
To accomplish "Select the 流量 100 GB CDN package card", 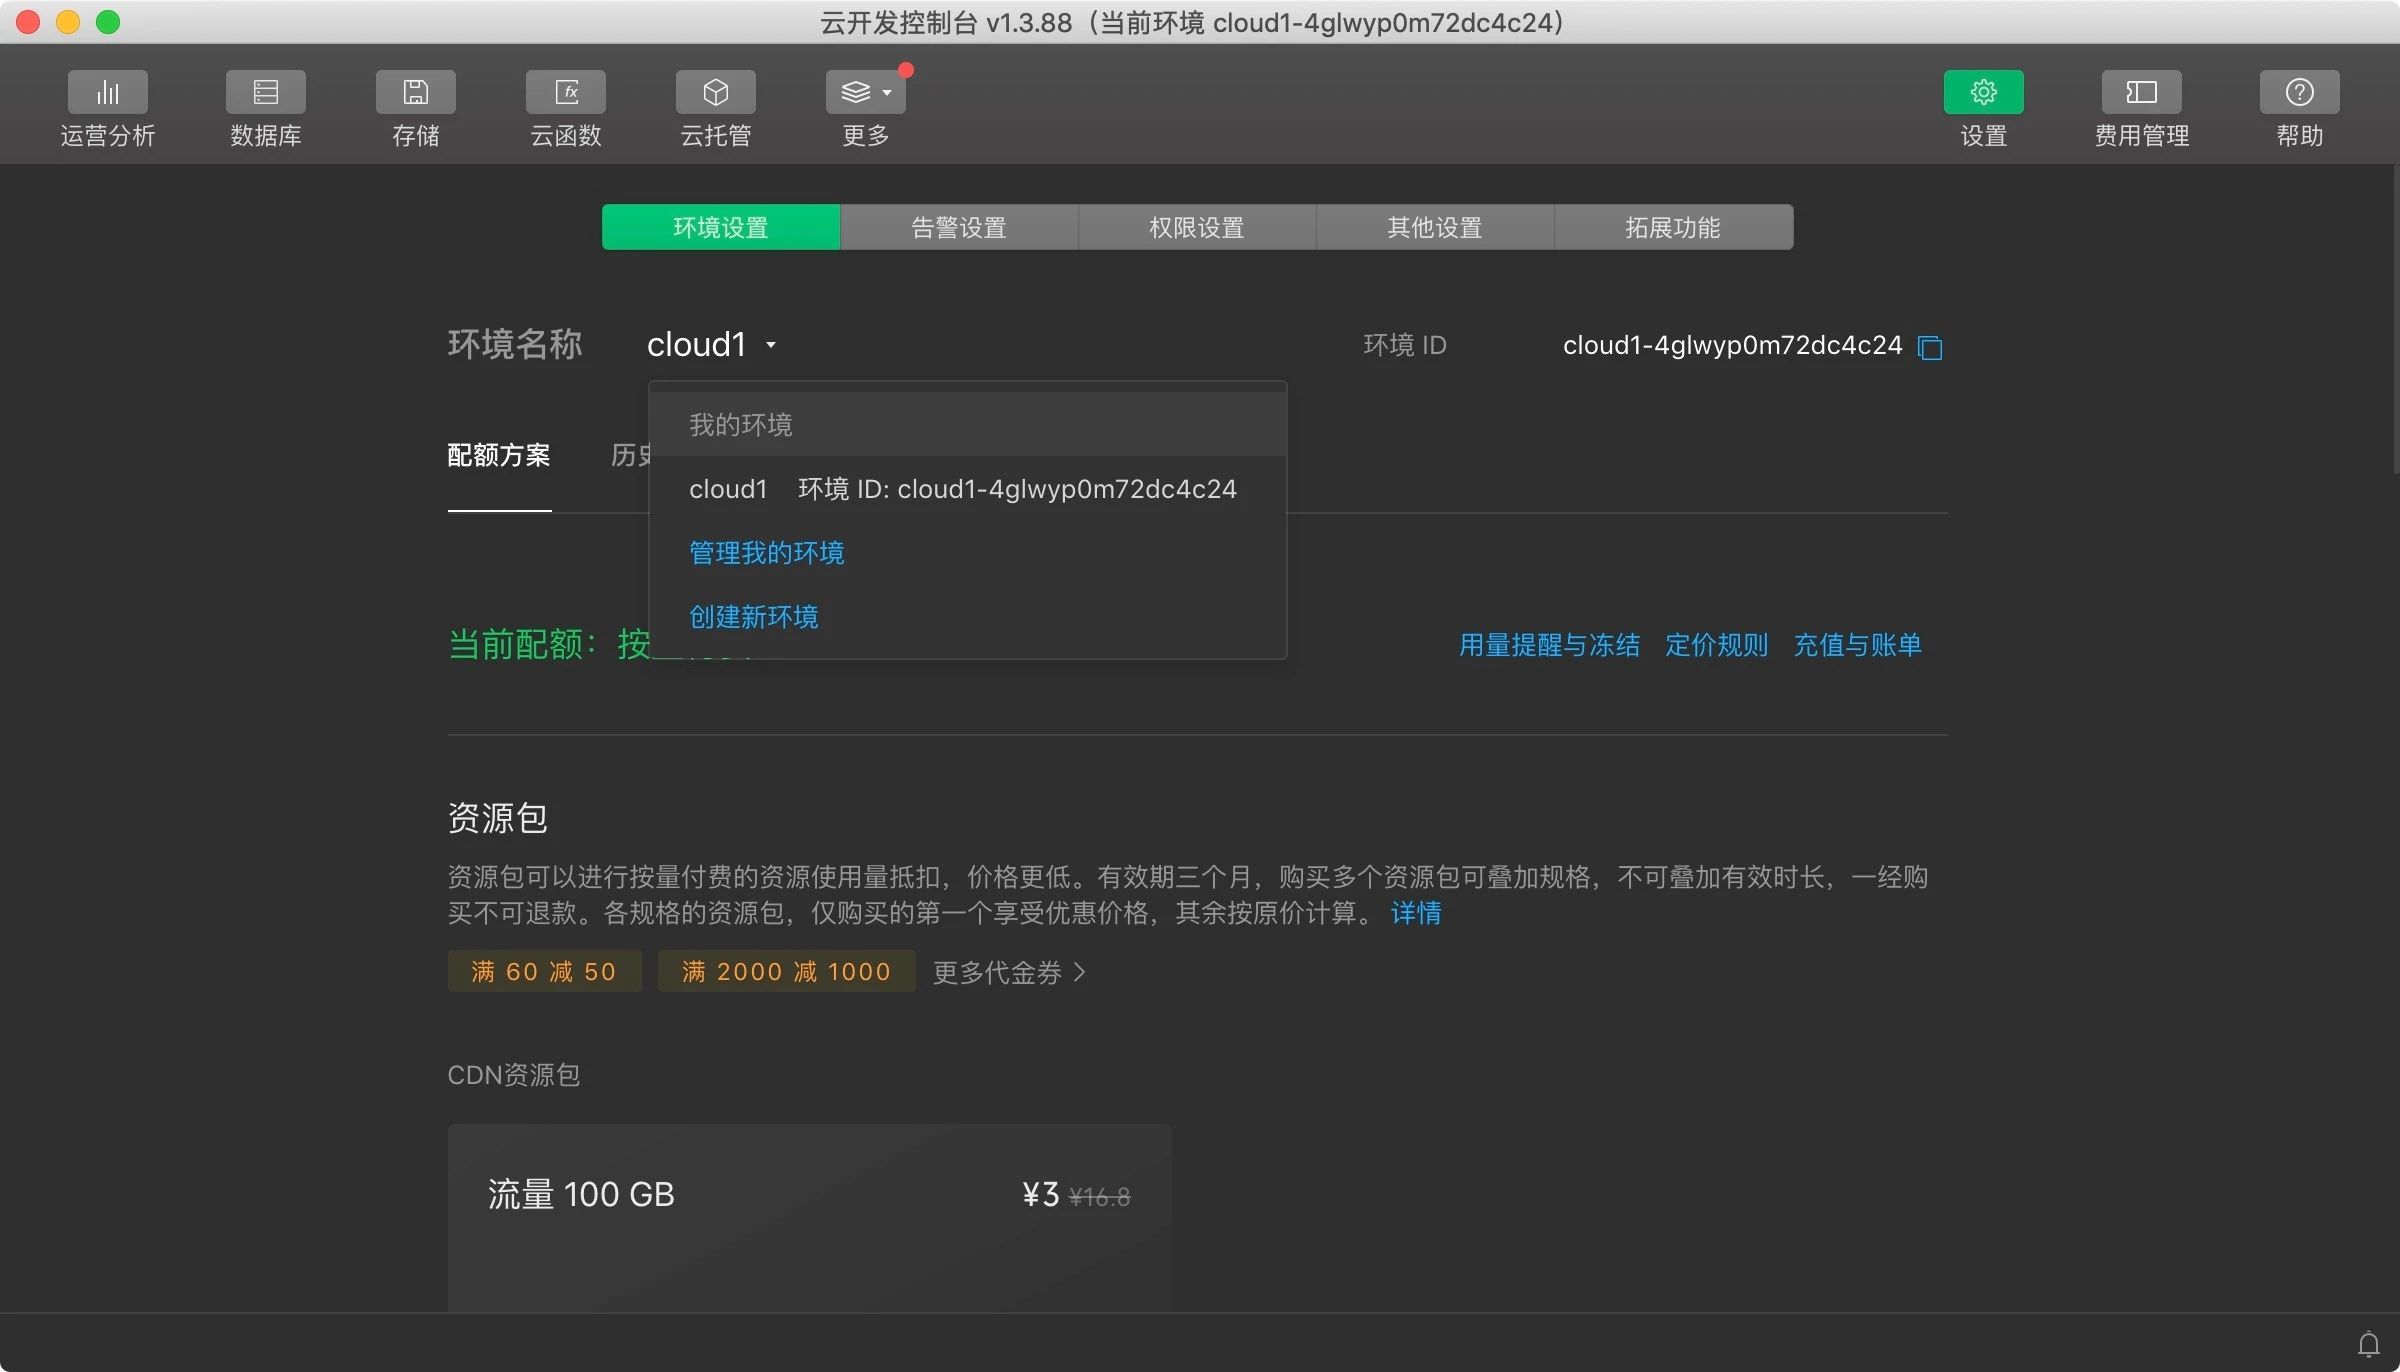I will point(808,1215).
